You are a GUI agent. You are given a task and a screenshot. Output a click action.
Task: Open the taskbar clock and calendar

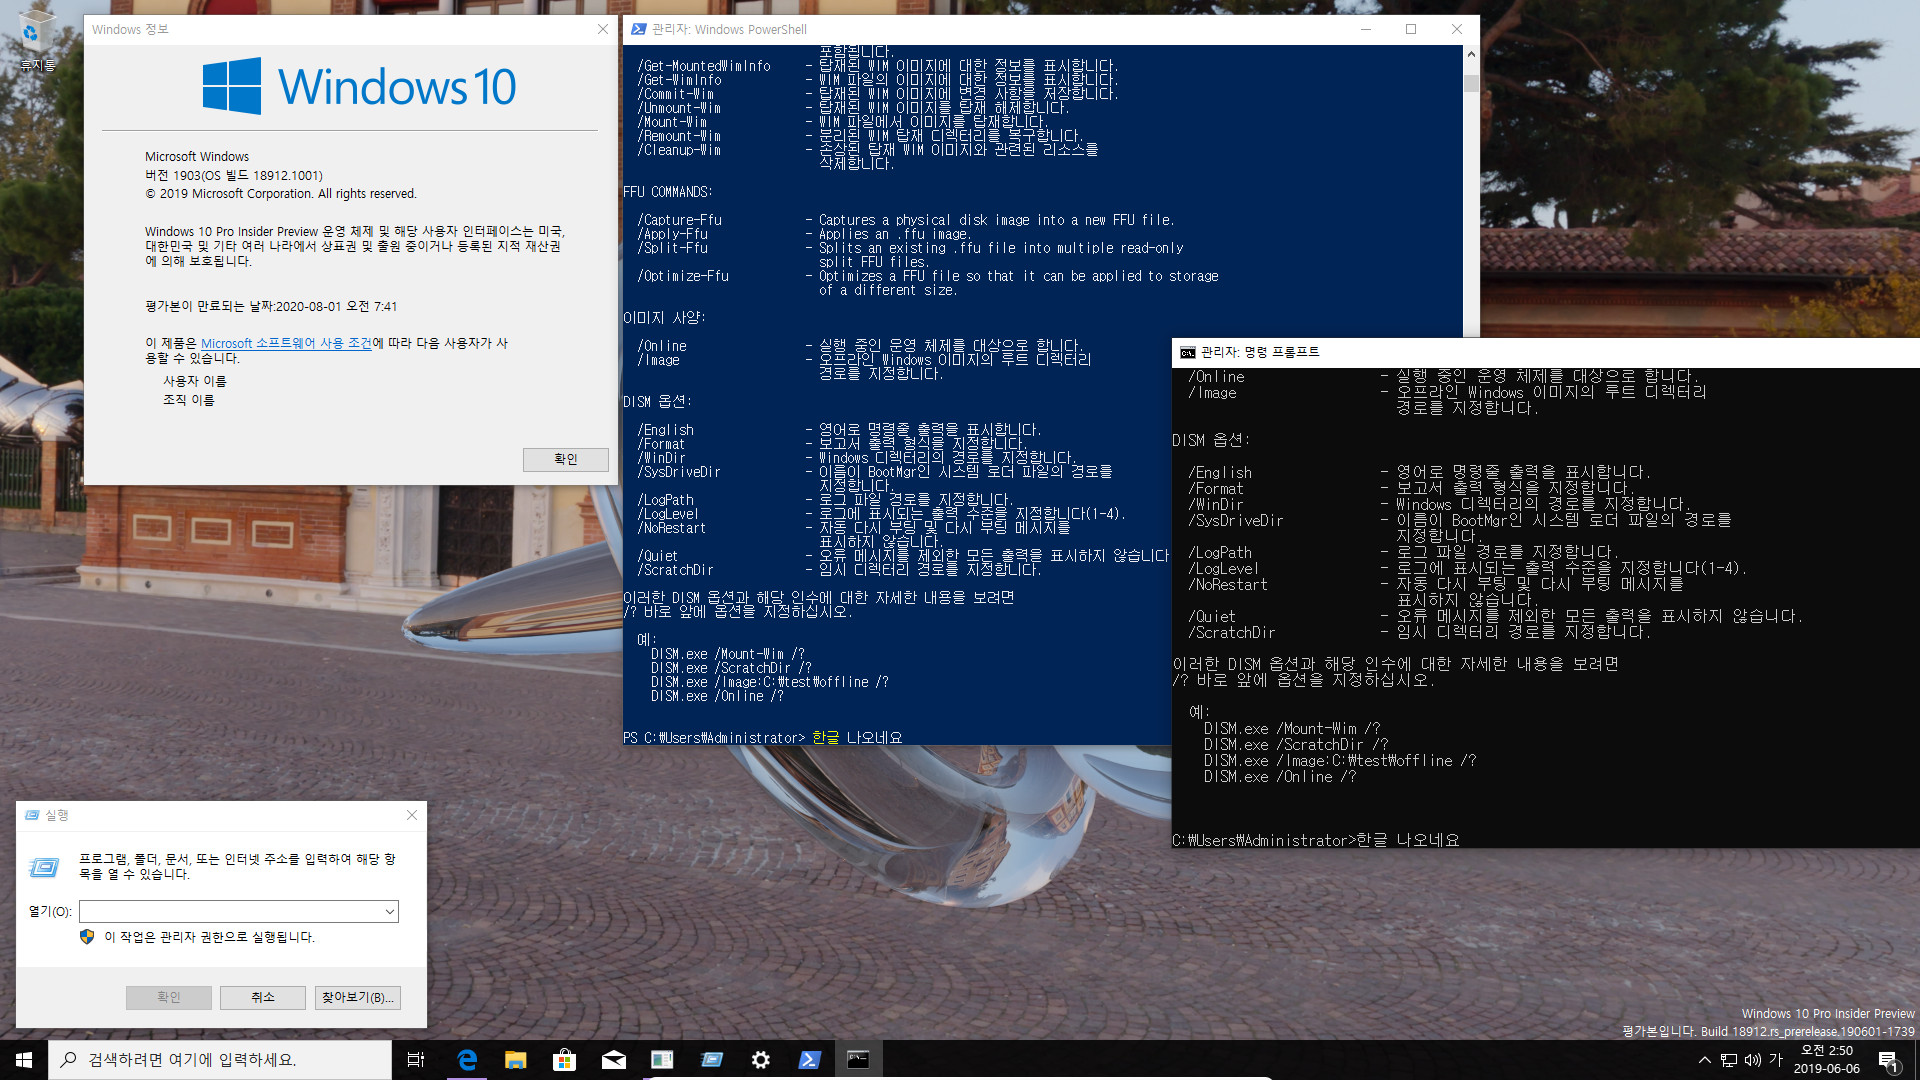pos(1827,1060)
